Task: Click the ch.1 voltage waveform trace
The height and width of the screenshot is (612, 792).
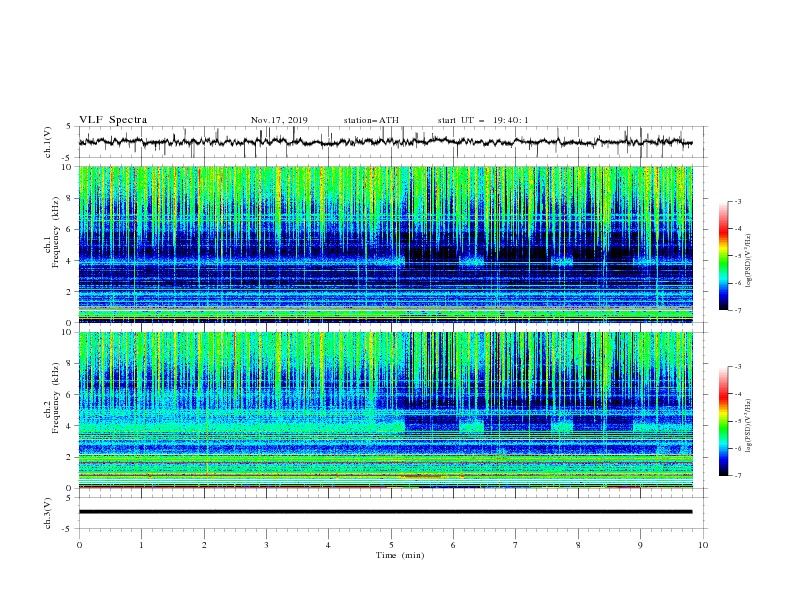Action: (385, 142)
